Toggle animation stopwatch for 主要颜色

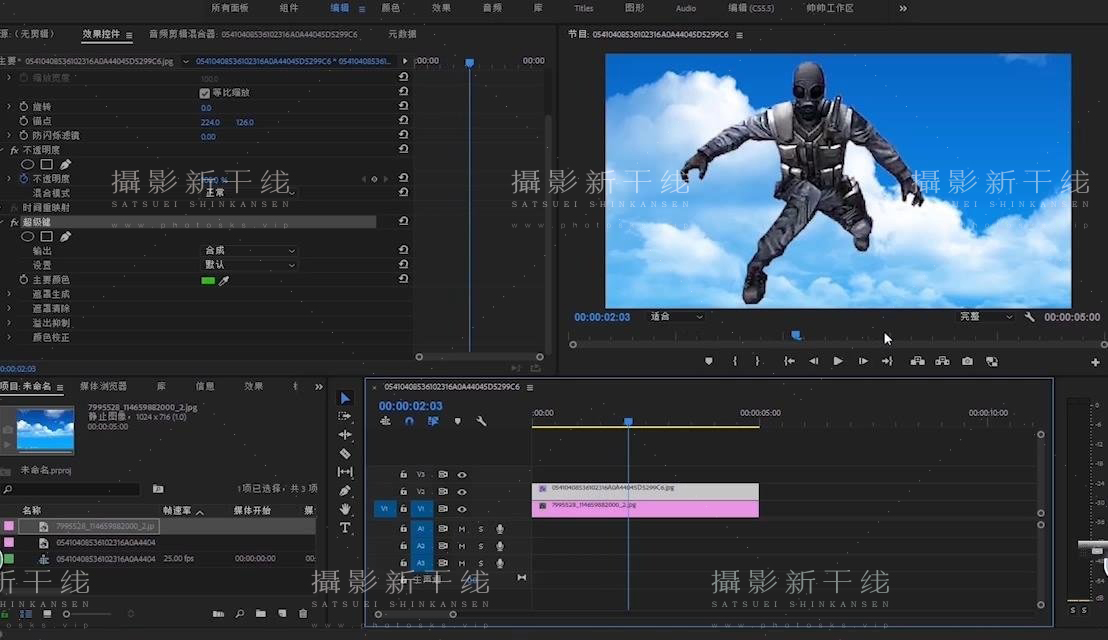click(x=23, y=280)
